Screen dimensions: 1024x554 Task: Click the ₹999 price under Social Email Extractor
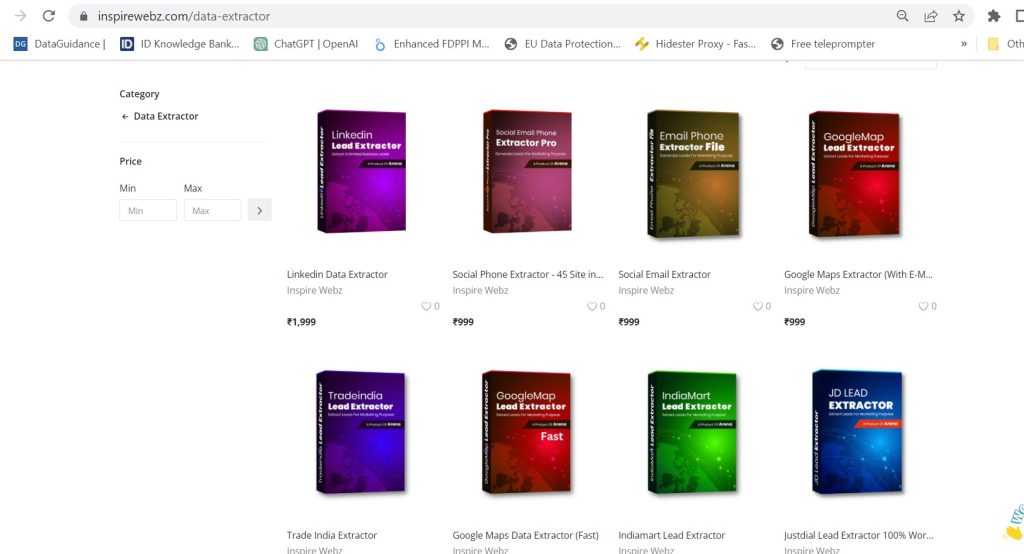click(x=629, y=321)
